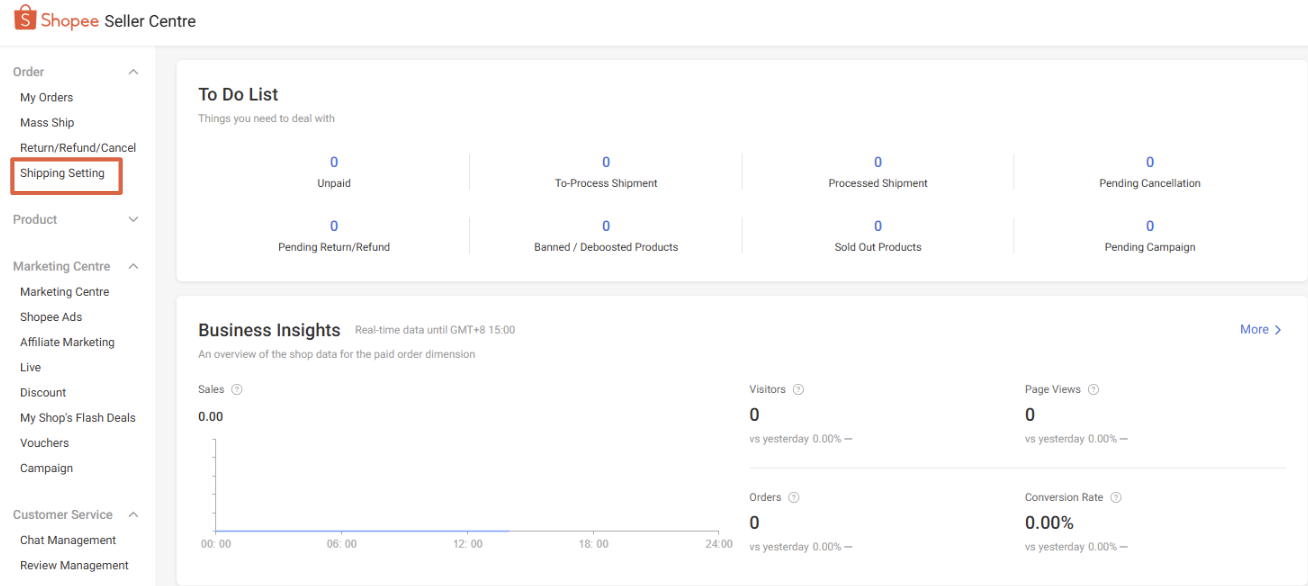1308x586 pixels.
Task: Open My Orders in the sidebar
Action: pyautogui.click(x=47, y=97)
